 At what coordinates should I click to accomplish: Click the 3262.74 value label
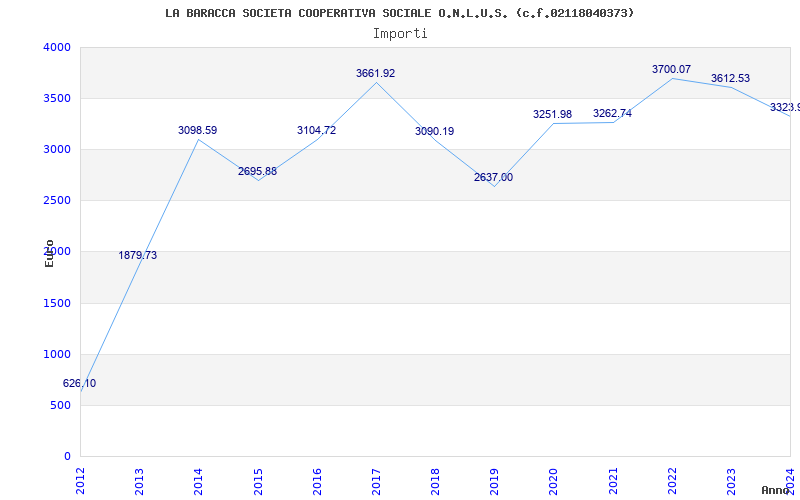612,113
